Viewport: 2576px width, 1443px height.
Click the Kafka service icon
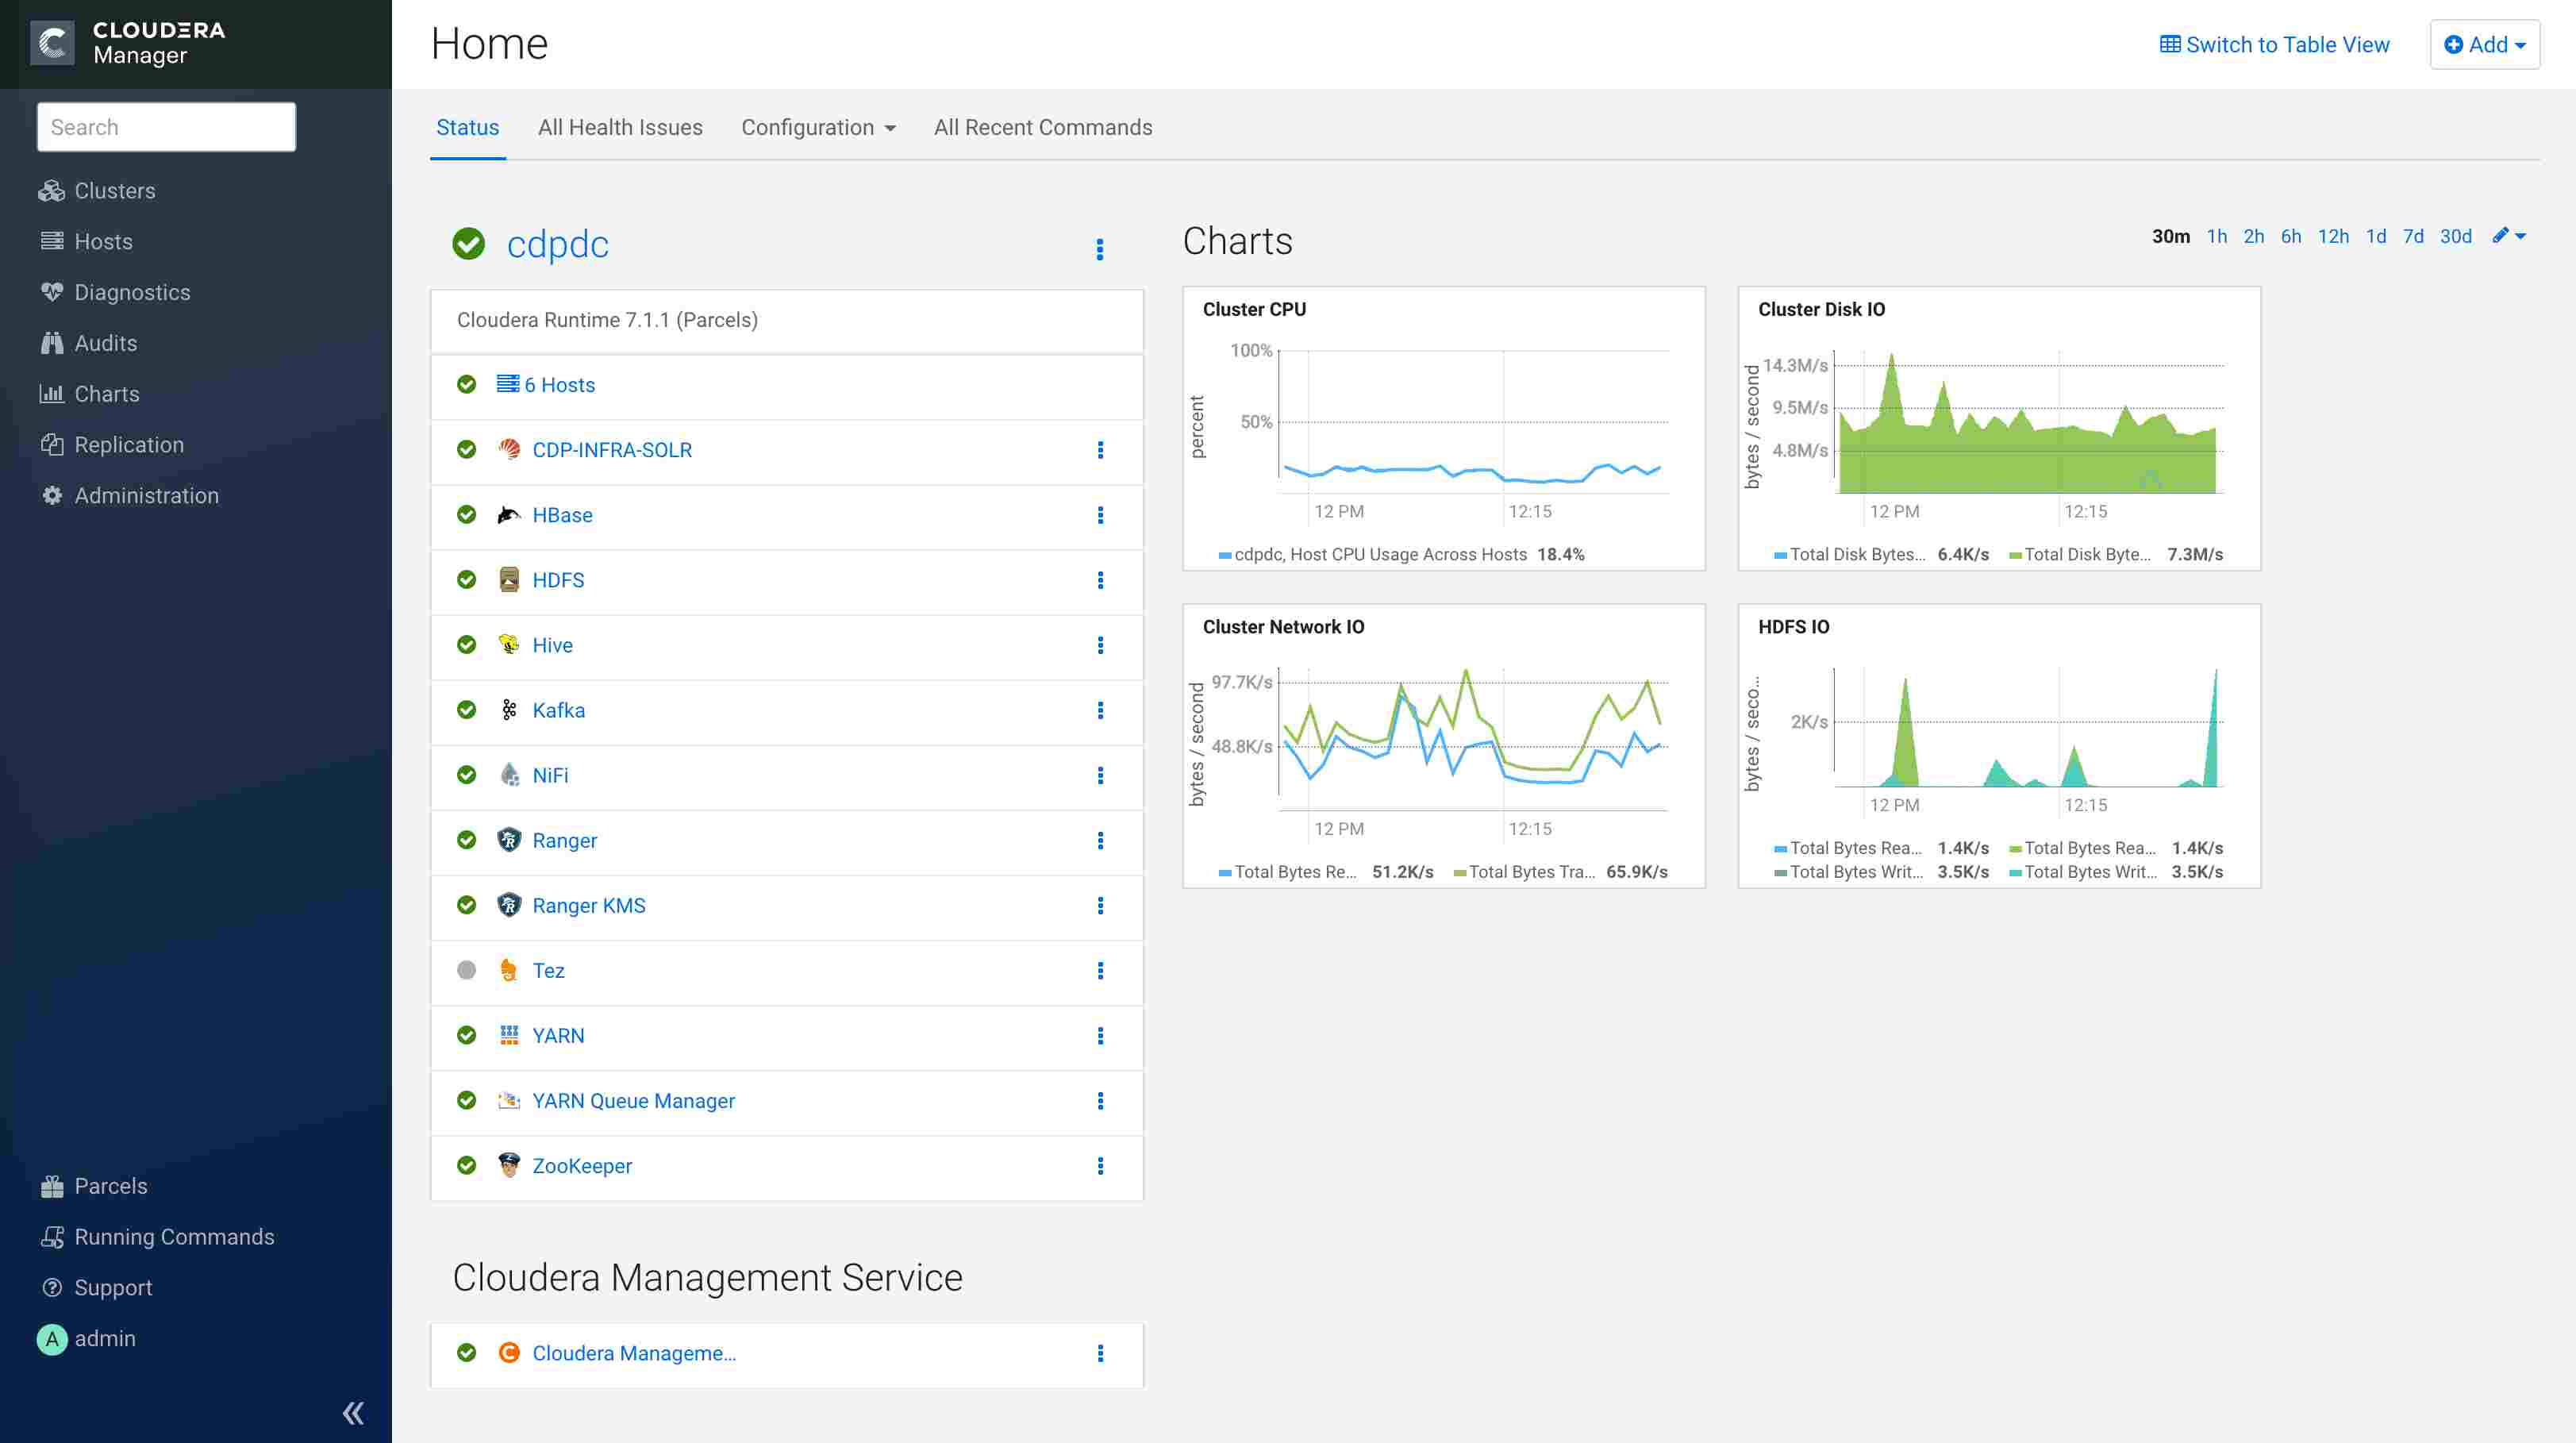coord(509,710)
